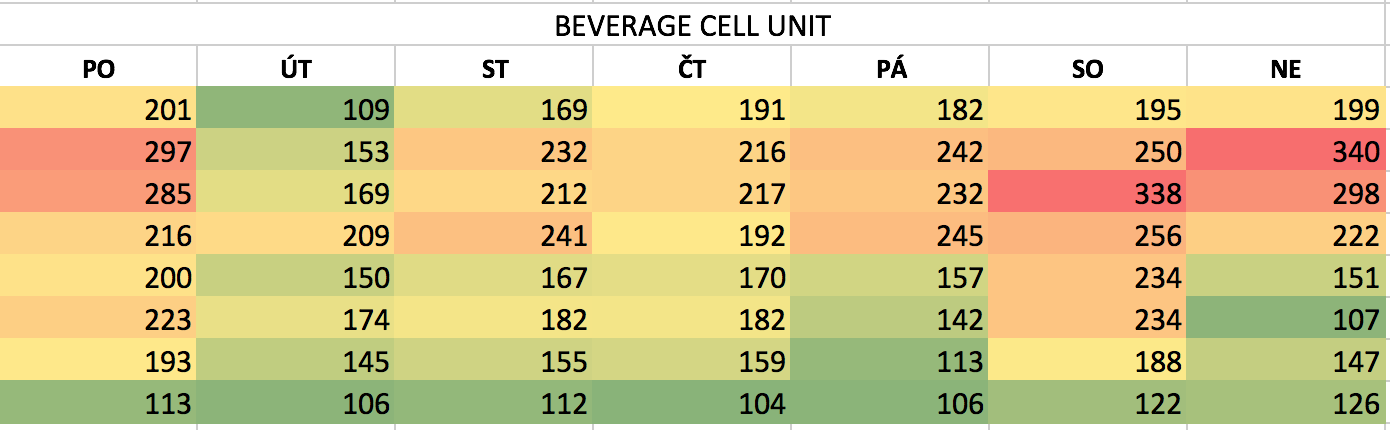Click the BEVERAGE CELL UNIT title cell
This screenshot has height=430, width=1390.
click(x=692, y=25)
